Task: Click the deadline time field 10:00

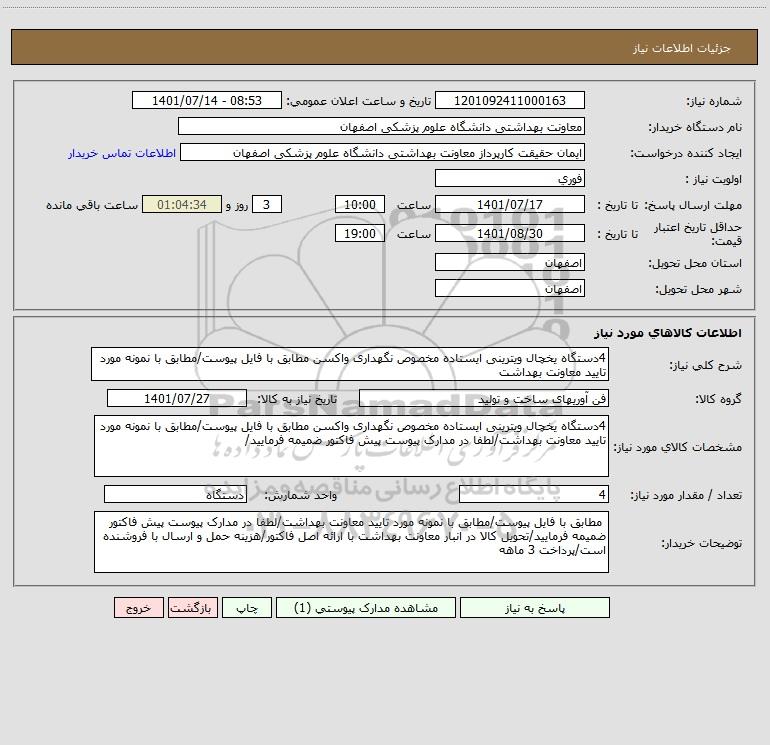Action: click(359, 204)
